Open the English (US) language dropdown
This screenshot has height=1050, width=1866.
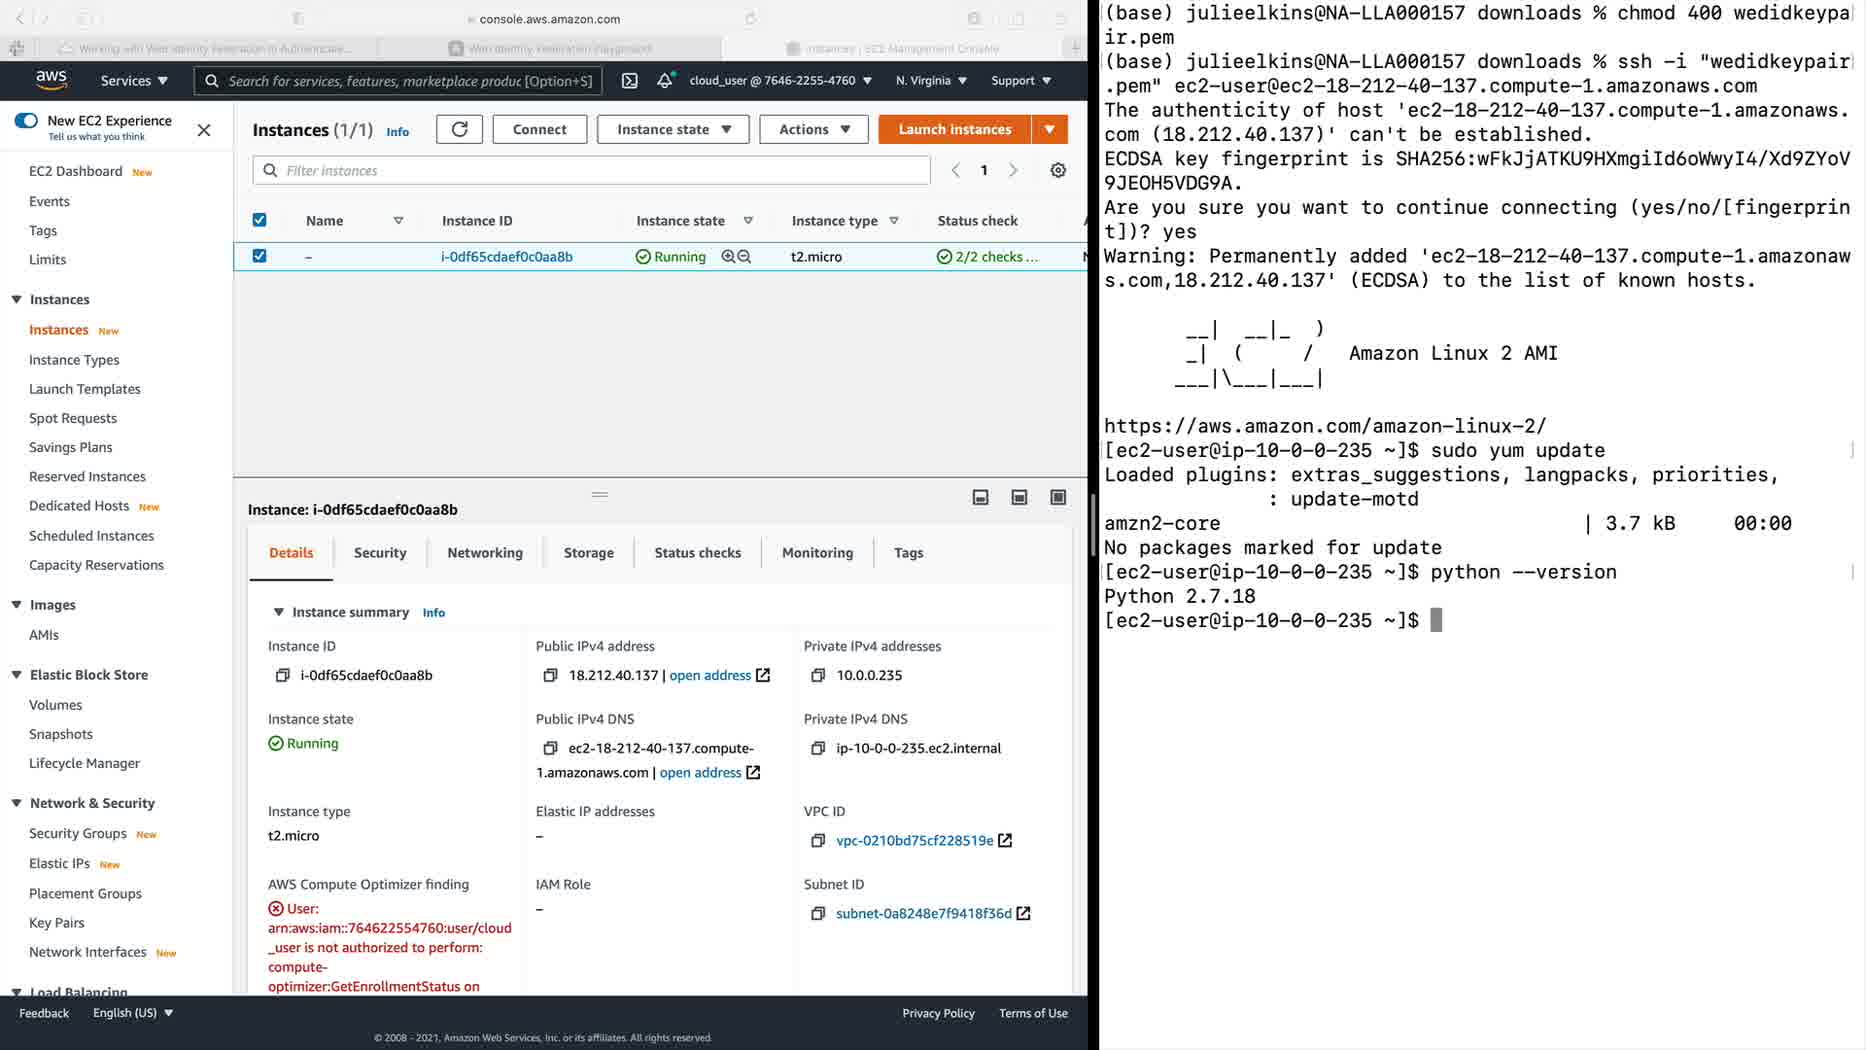pos(133,1013)
